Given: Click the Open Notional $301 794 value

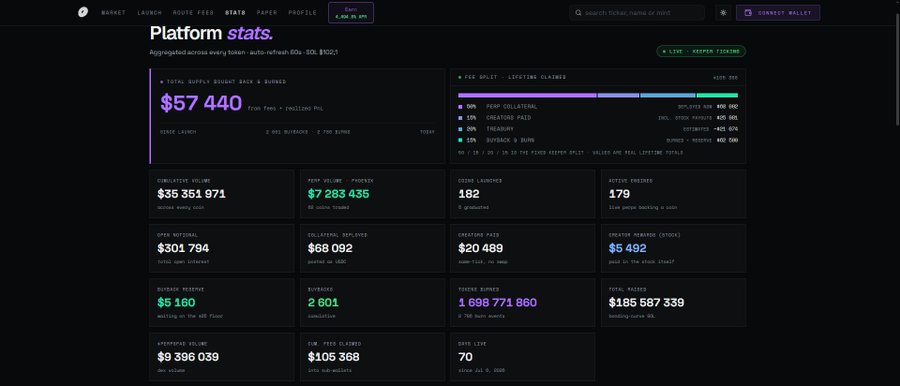Looking at the screenshot, I should click(183, 248).
